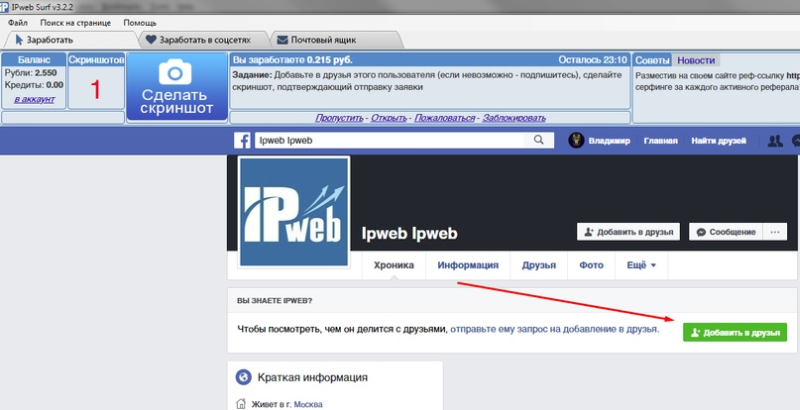This screenshot has width=800, height=410.
Task: Click the Пропустить link under the task
Action: tap(338, 117)
